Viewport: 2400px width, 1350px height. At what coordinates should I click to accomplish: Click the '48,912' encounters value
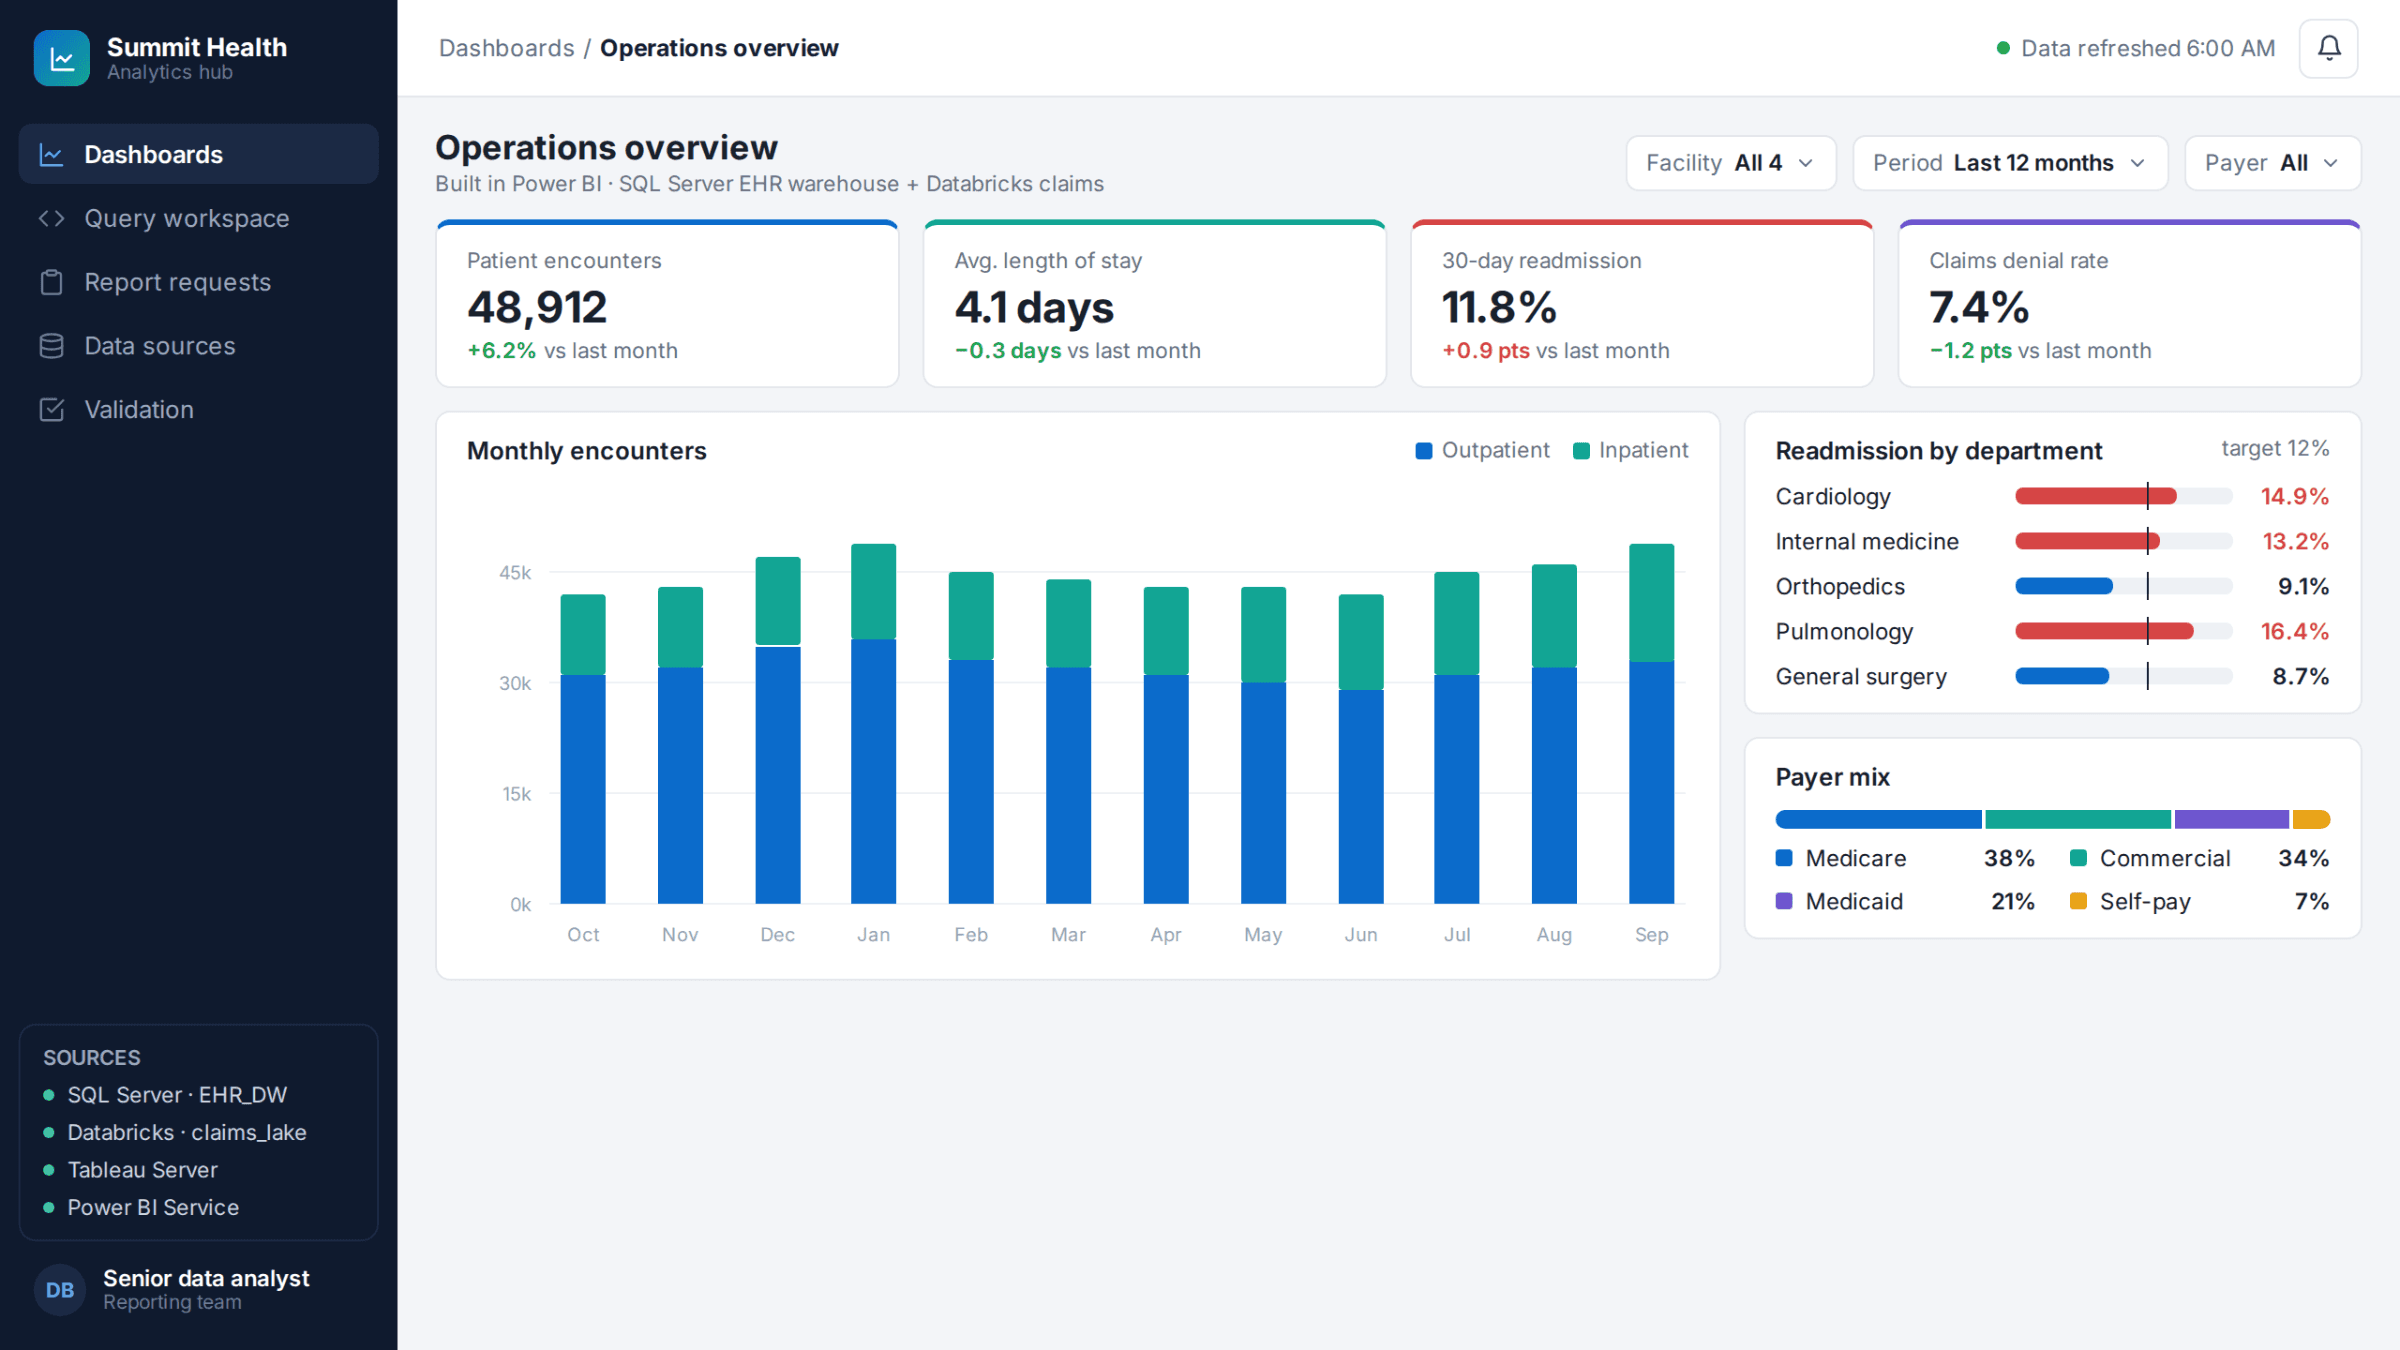point(537,307)
